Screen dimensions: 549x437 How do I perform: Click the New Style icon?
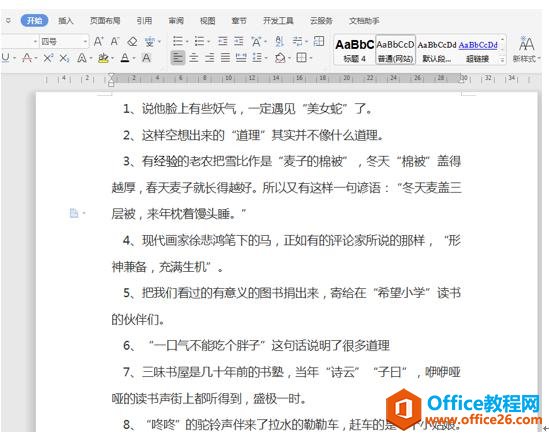tap(526, 49)
